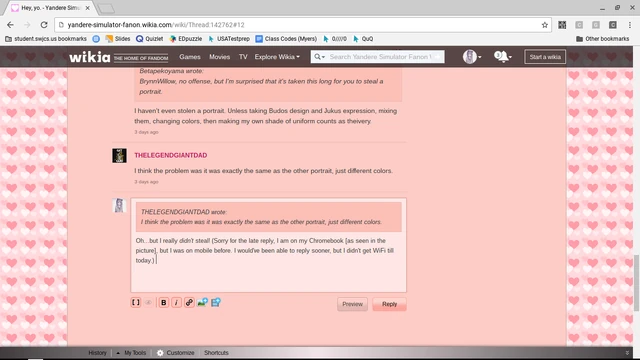Reload the page with refresh icon
Screen dimensions: 640x360
point(44,25)
